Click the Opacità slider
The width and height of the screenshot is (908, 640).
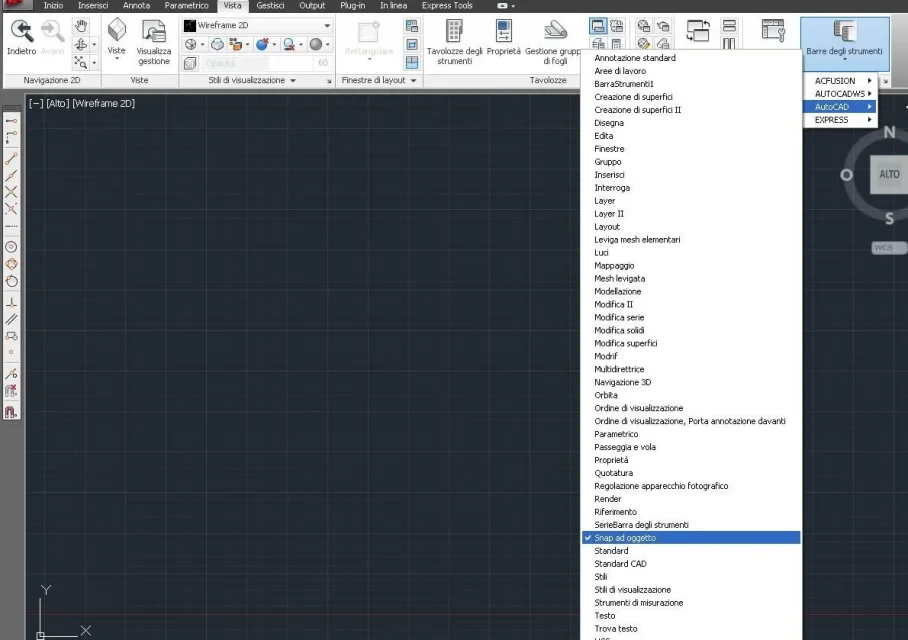[x=257, y=63]
